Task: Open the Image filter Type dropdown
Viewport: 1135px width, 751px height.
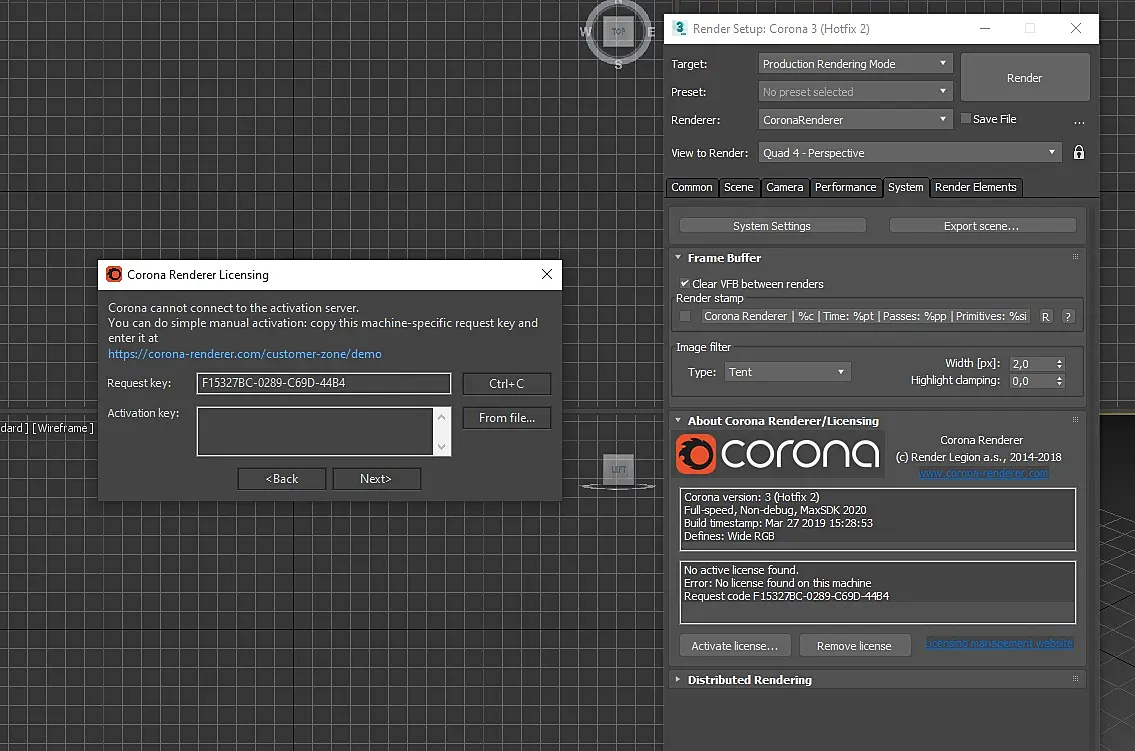Action: point(788,372)
